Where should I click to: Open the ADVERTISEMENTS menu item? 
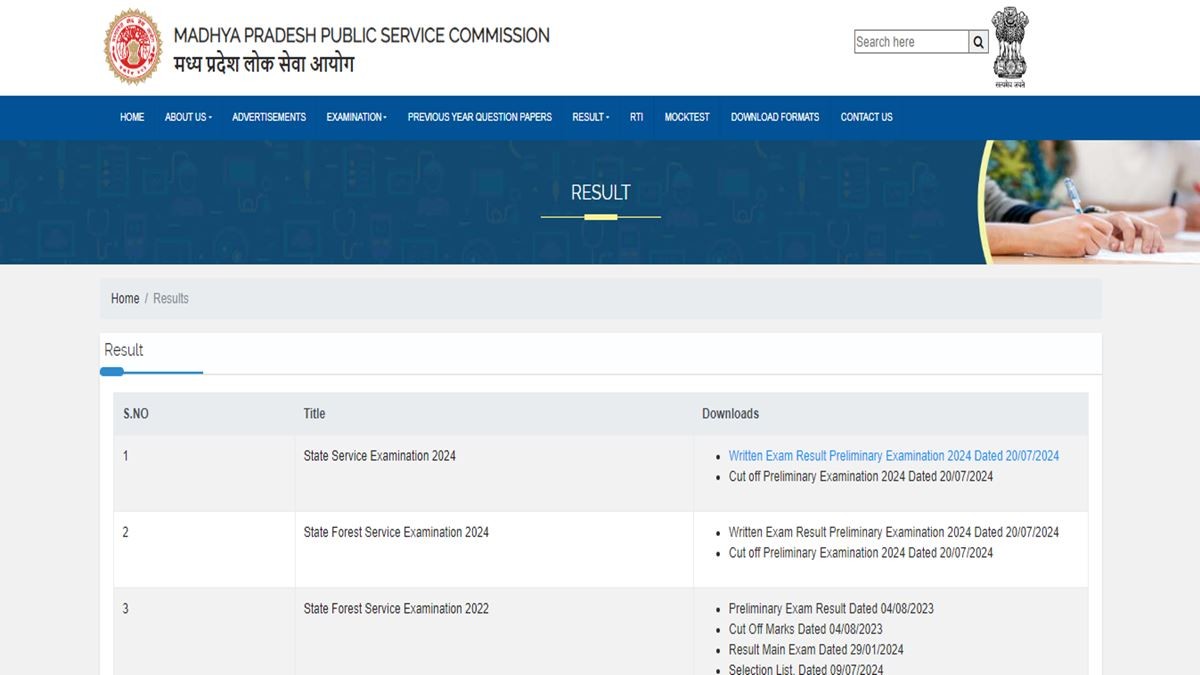269,117
